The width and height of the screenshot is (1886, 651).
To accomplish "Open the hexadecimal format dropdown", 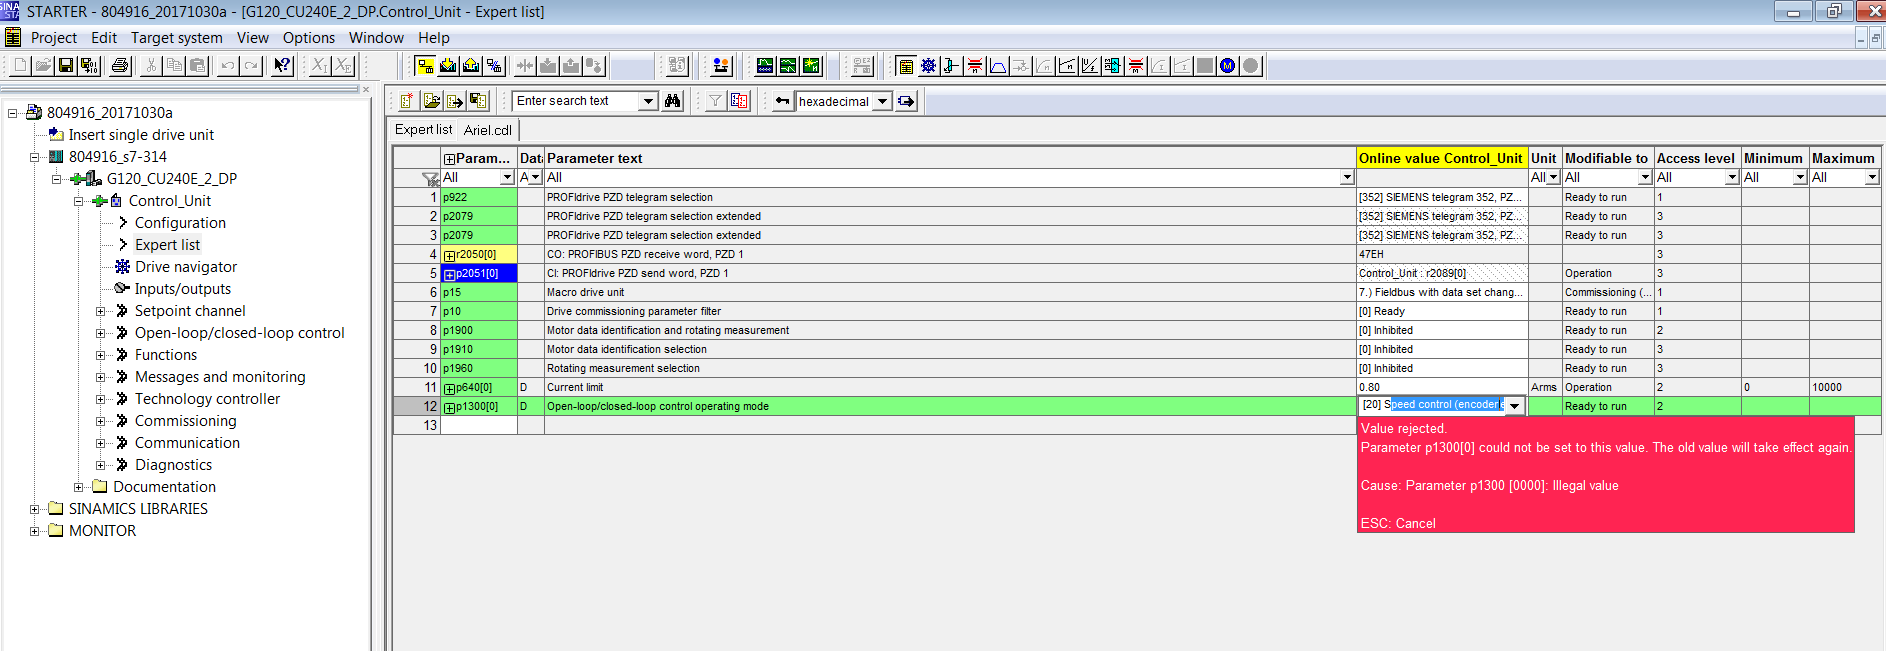I will pos(882,101).
